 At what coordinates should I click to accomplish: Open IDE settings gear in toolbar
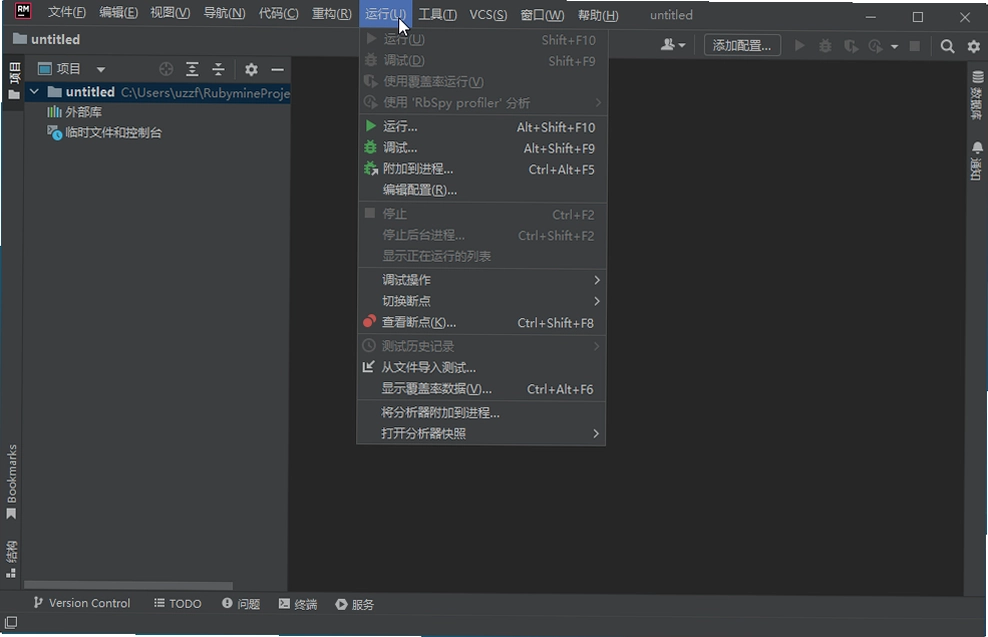point(974,46)
